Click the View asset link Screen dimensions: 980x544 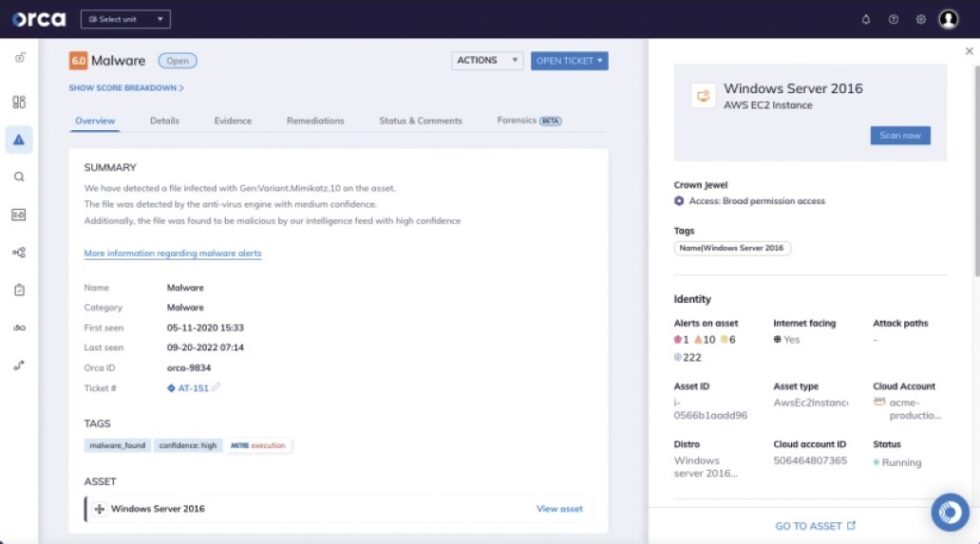[559, 509]
